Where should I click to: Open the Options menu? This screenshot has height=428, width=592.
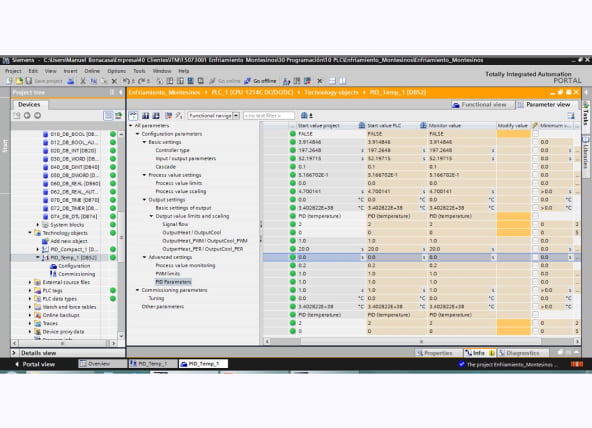pyautogui.click(x=116, y=71)
